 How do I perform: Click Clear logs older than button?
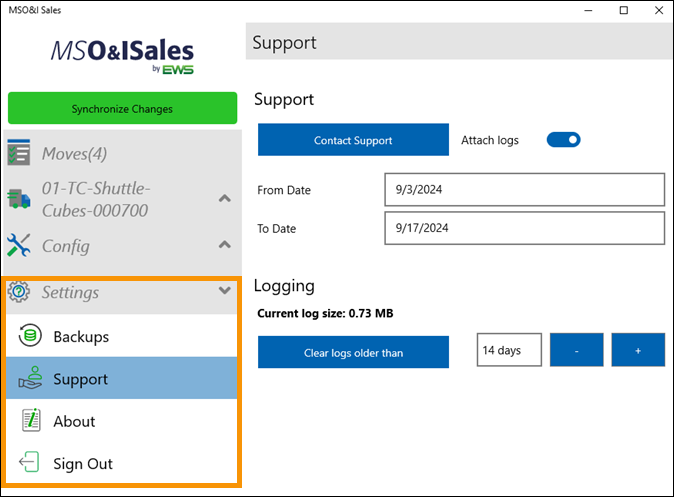353,352
